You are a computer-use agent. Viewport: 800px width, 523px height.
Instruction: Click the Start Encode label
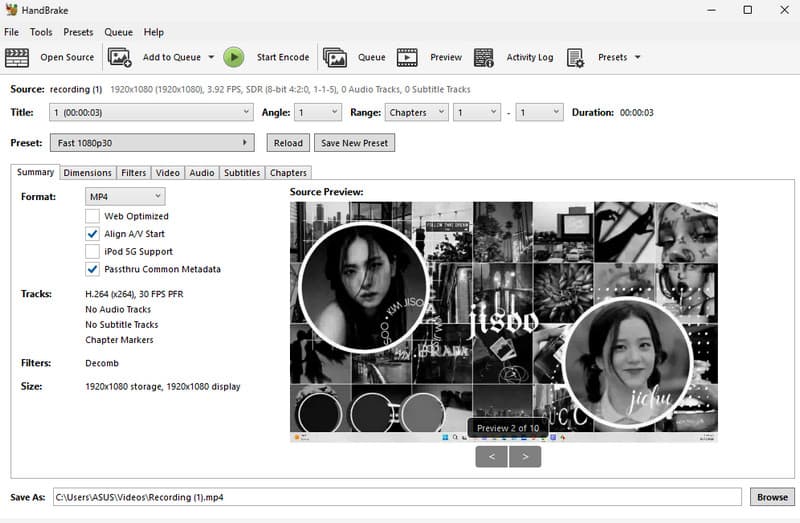point(283,57)
